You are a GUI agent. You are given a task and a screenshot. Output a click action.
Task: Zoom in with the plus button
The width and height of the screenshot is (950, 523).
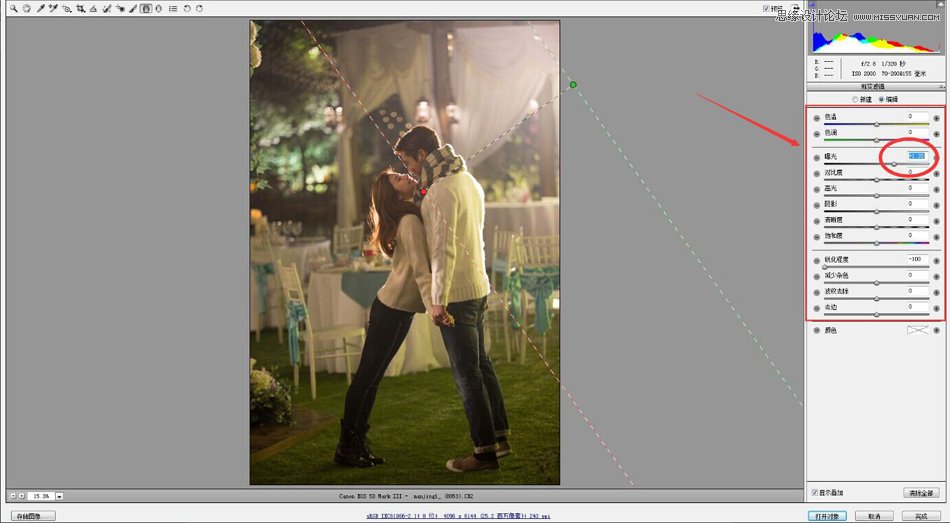point(21,496)
